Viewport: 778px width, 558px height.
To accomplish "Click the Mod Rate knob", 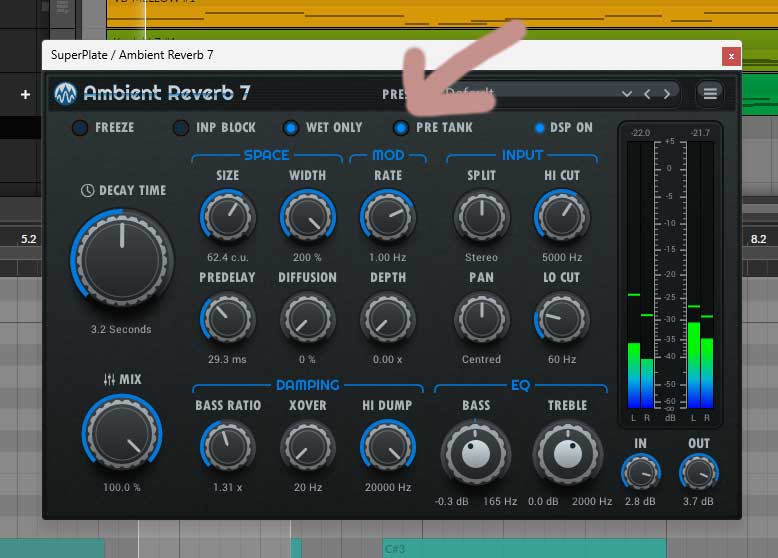I will (x=388, y=217).
